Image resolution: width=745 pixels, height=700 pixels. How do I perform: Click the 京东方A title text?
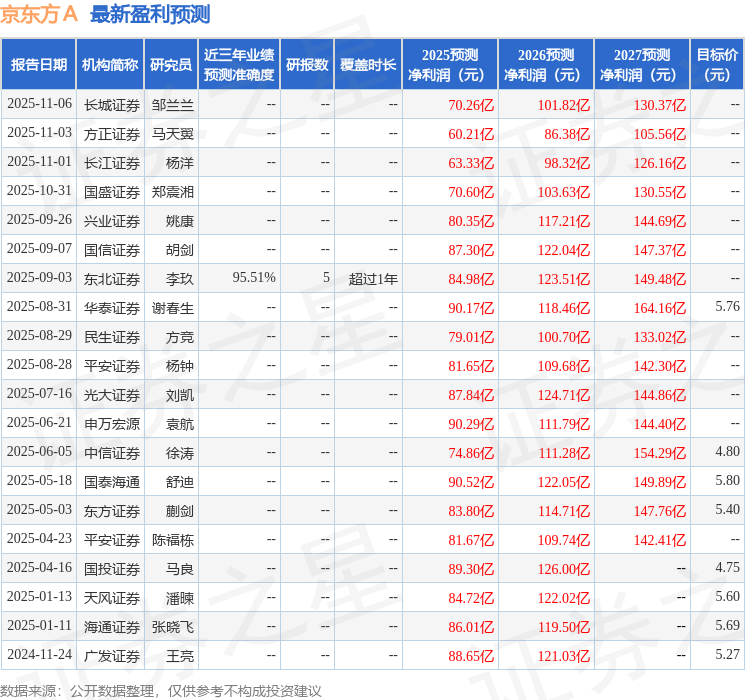[x=41, y=15]
